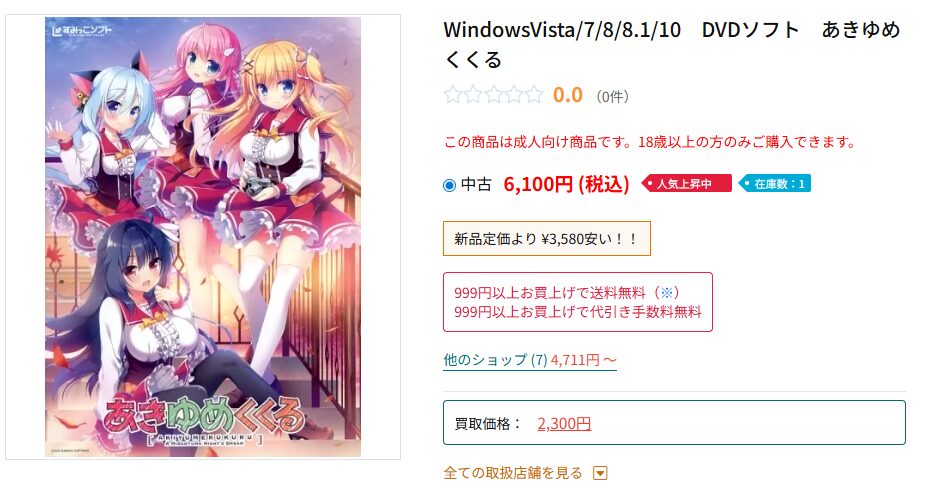Choose the 中古 condition label

pyautogui.click(x=476, y=184)
